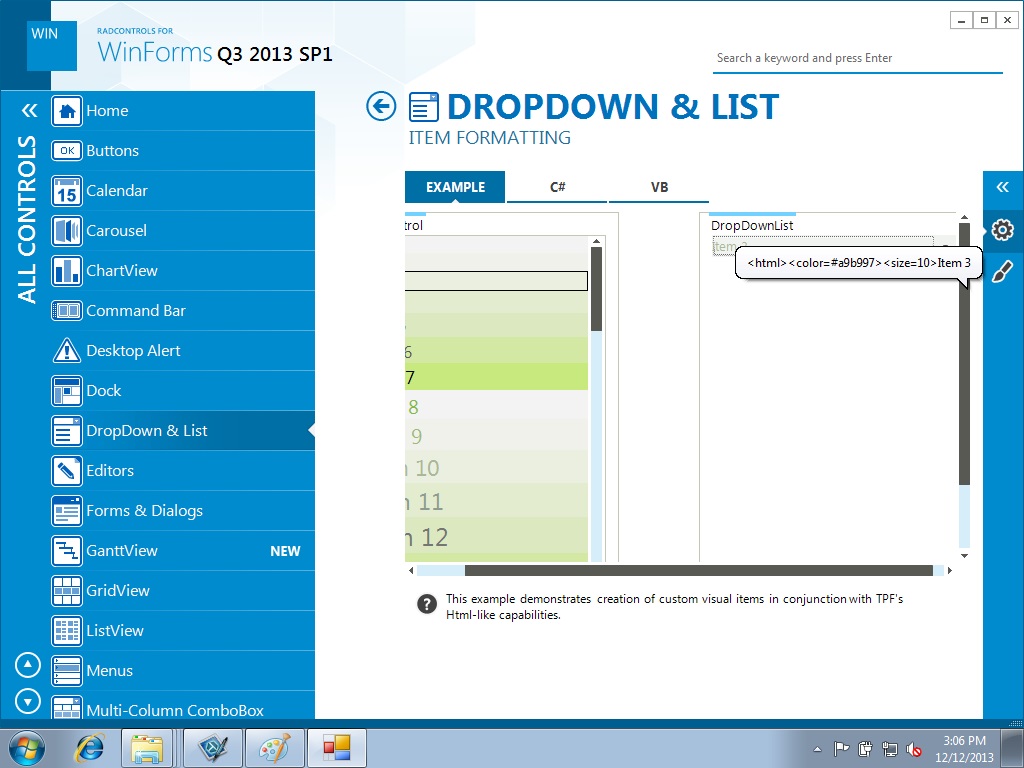Switch to the C# code tab

[x=557, y=187]
